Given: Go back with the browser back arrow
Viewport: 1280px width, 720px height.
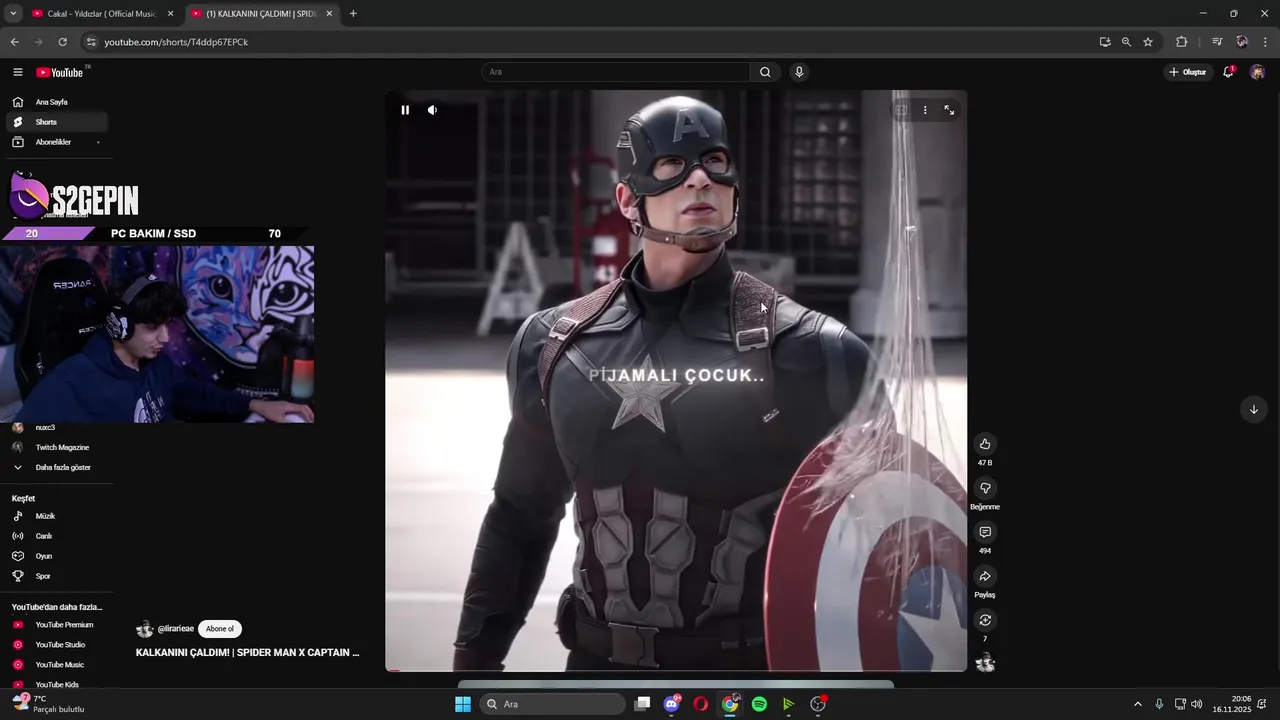Looking at the screenshot, I should tap(14, 42).
